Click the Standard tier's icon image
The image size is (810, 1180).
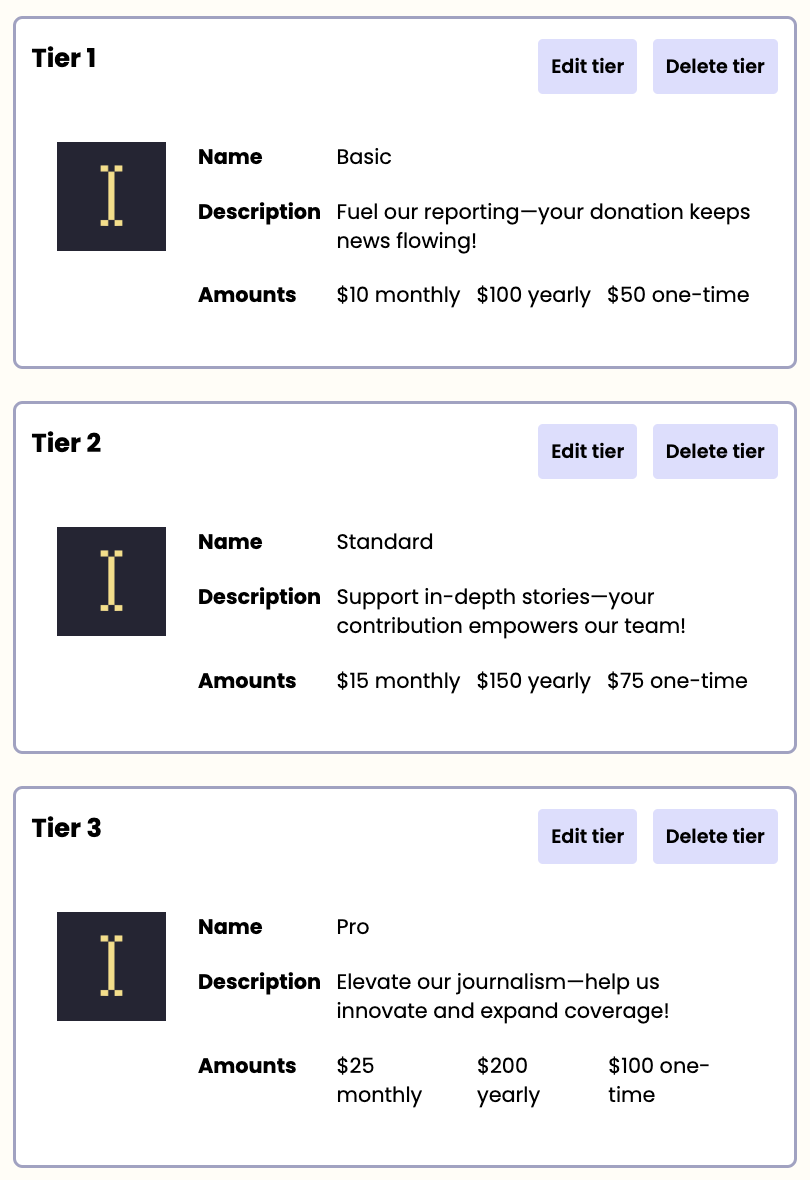click(x=111, y=581)
